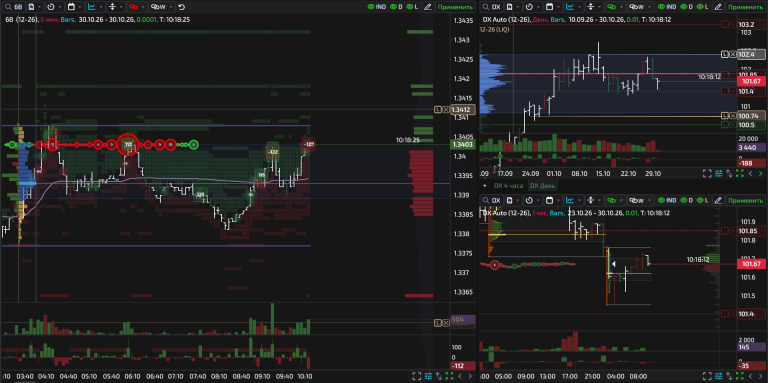Toggle L visibility in DX daily chart
This screenshot has width=768, height=383.
703,7
